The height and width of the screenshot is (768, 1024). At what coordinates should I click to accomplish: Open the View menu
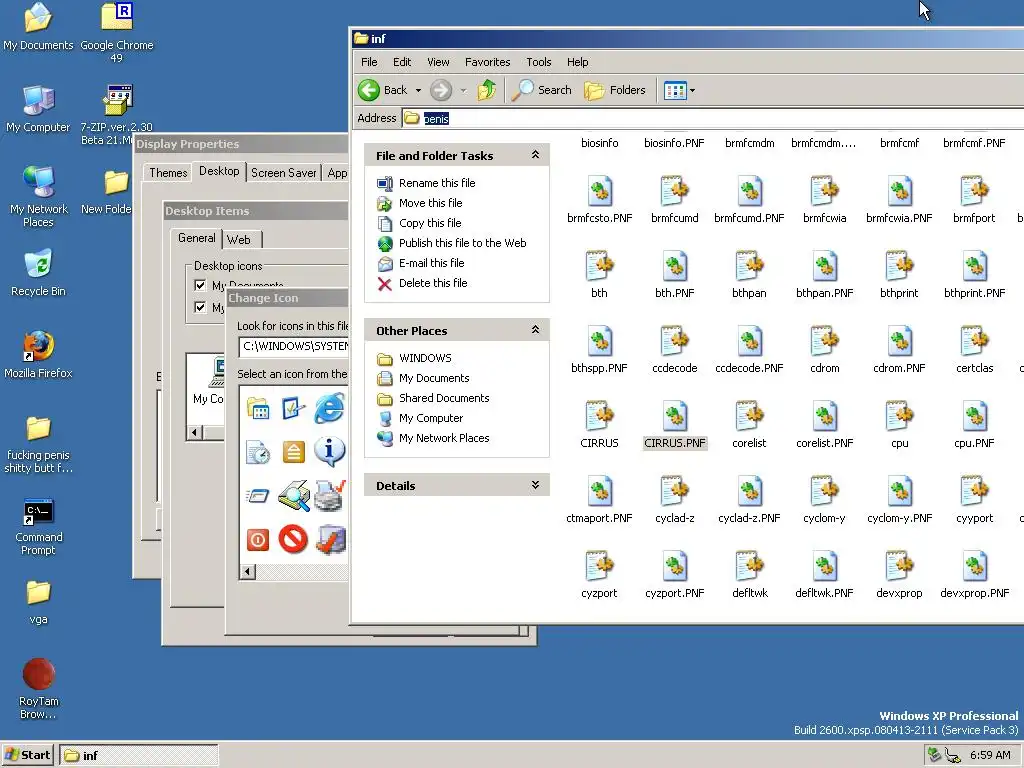coord(438,62)
